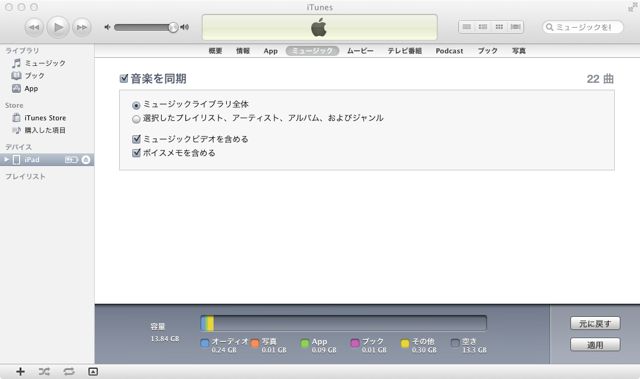Click the yellow その他 color swatch

[405, 344]
